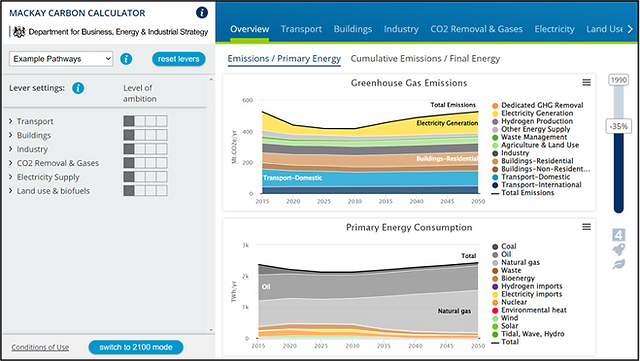This screenshot has height=361, width=640.
Task: Click the info icon beside Example Pathways
Action: click(x=126, y=59)
